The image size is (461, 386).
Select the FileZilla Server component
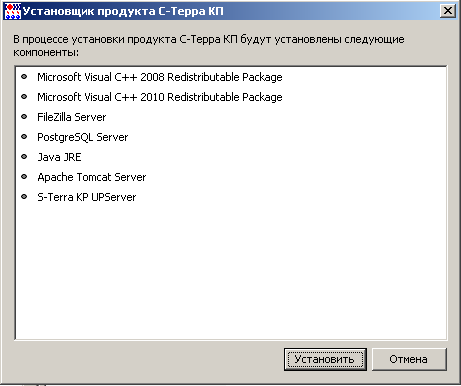pyautogui.click(x=72, y=117)
